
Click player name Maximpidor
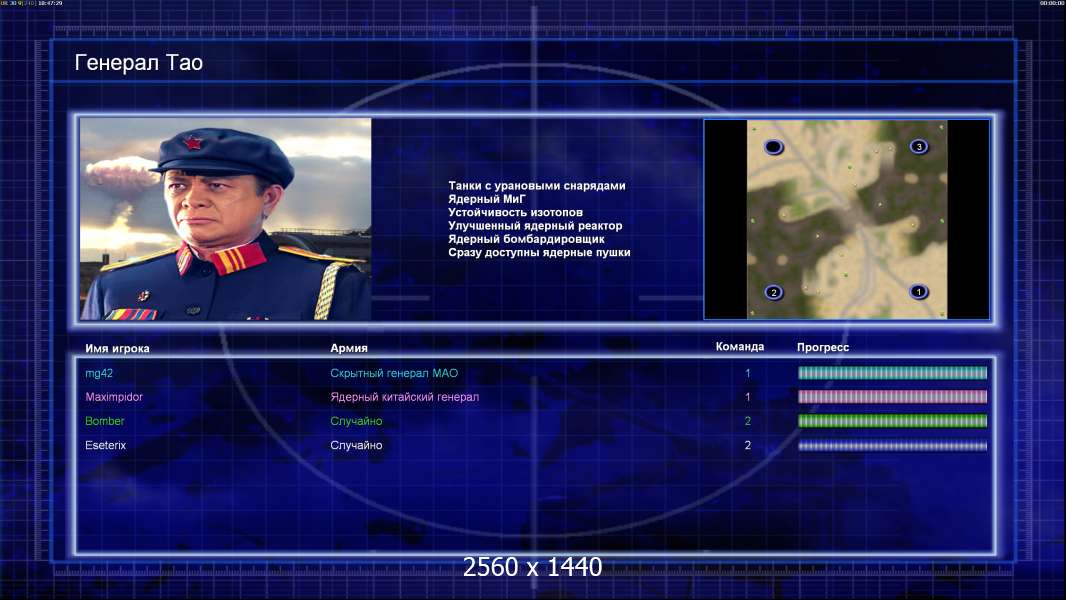(x=114, y=397)
